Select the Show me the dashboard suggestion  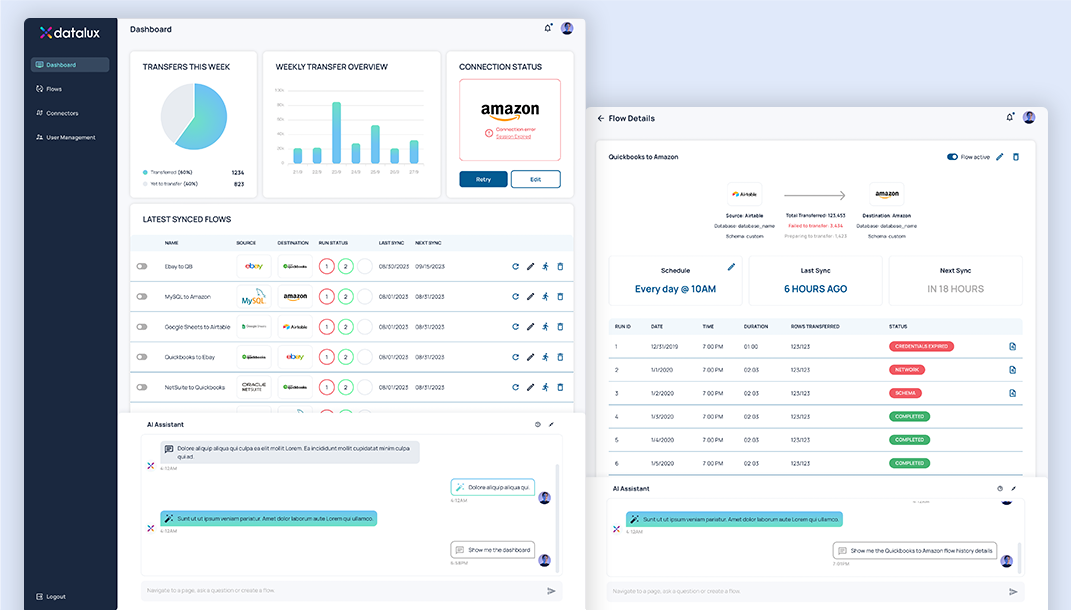tap(492, 549)
